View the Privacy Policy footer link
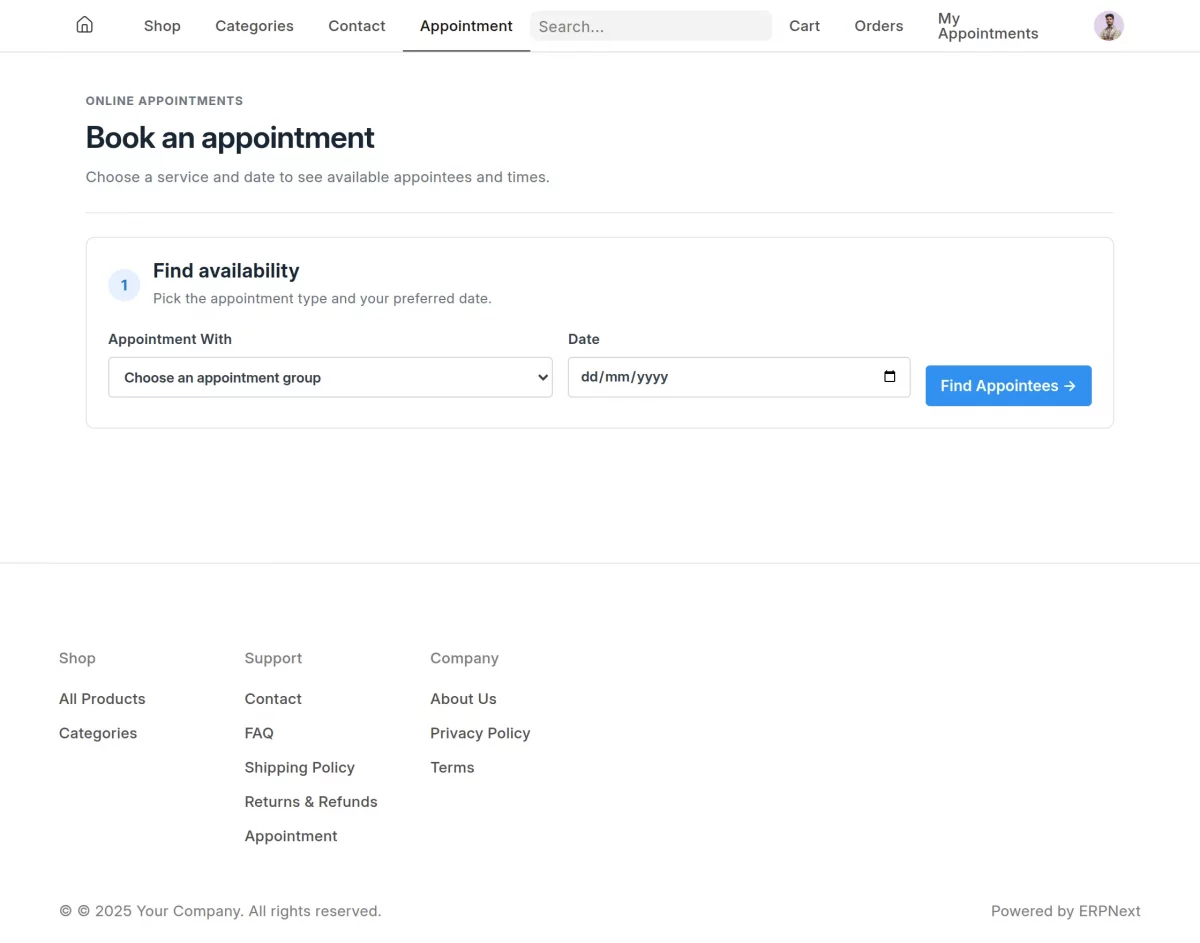Screen dimensions: 1200x943 coord(480,733)
